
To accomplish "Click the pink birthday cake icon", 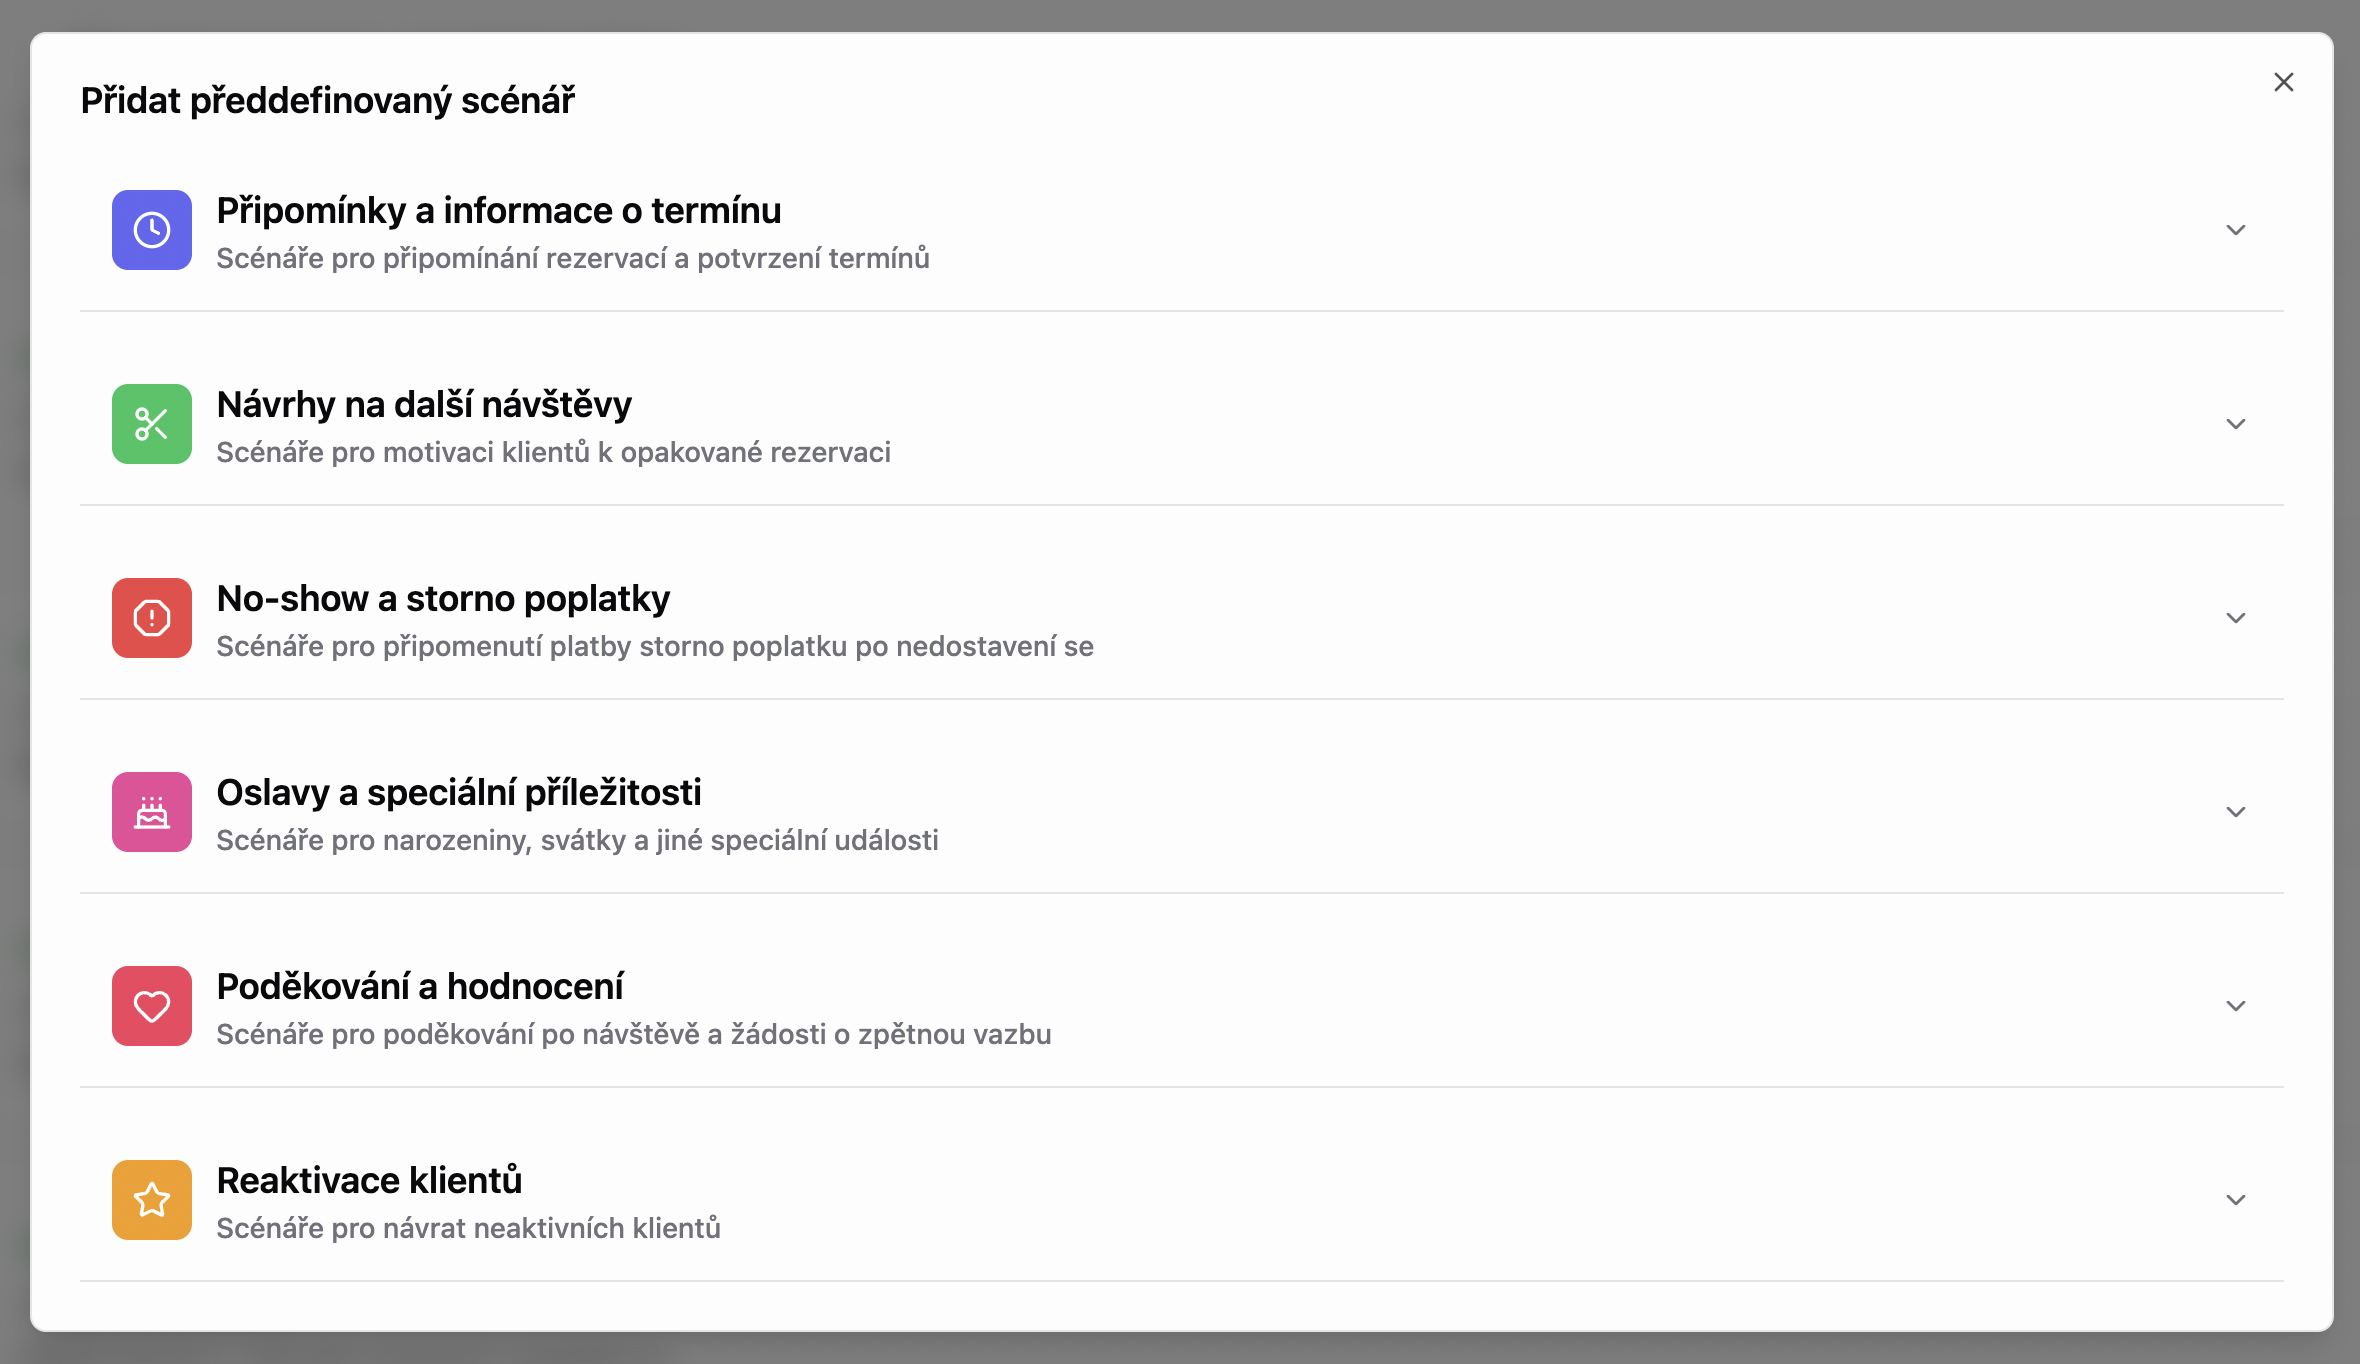I will pyautogui.click(x=152, y=812).
